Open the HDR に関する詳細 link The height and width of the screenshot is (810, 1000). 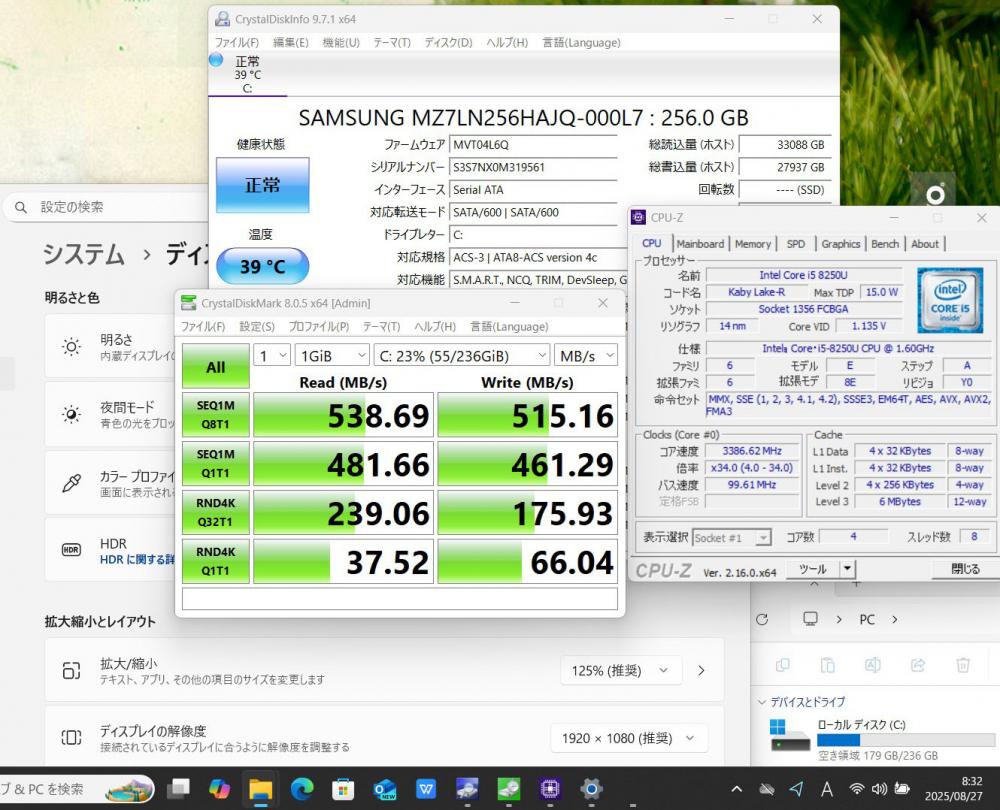pos(137,559)
